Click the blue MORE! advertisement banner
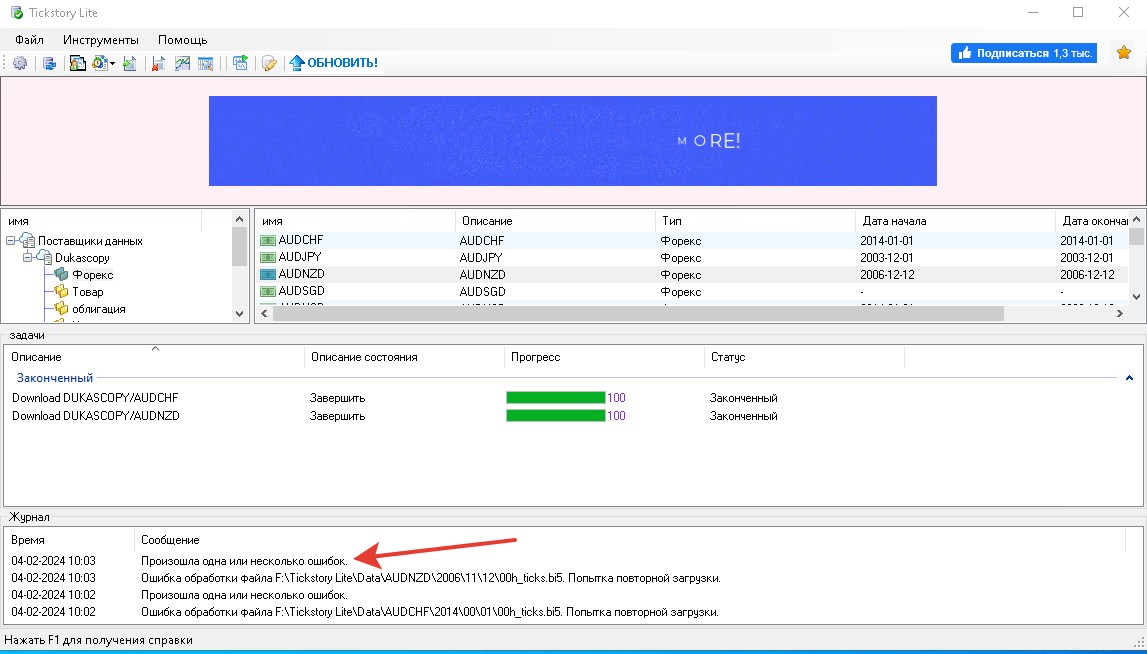The width and height of the screenshot is (1147, 654). [x=573, y=141]
